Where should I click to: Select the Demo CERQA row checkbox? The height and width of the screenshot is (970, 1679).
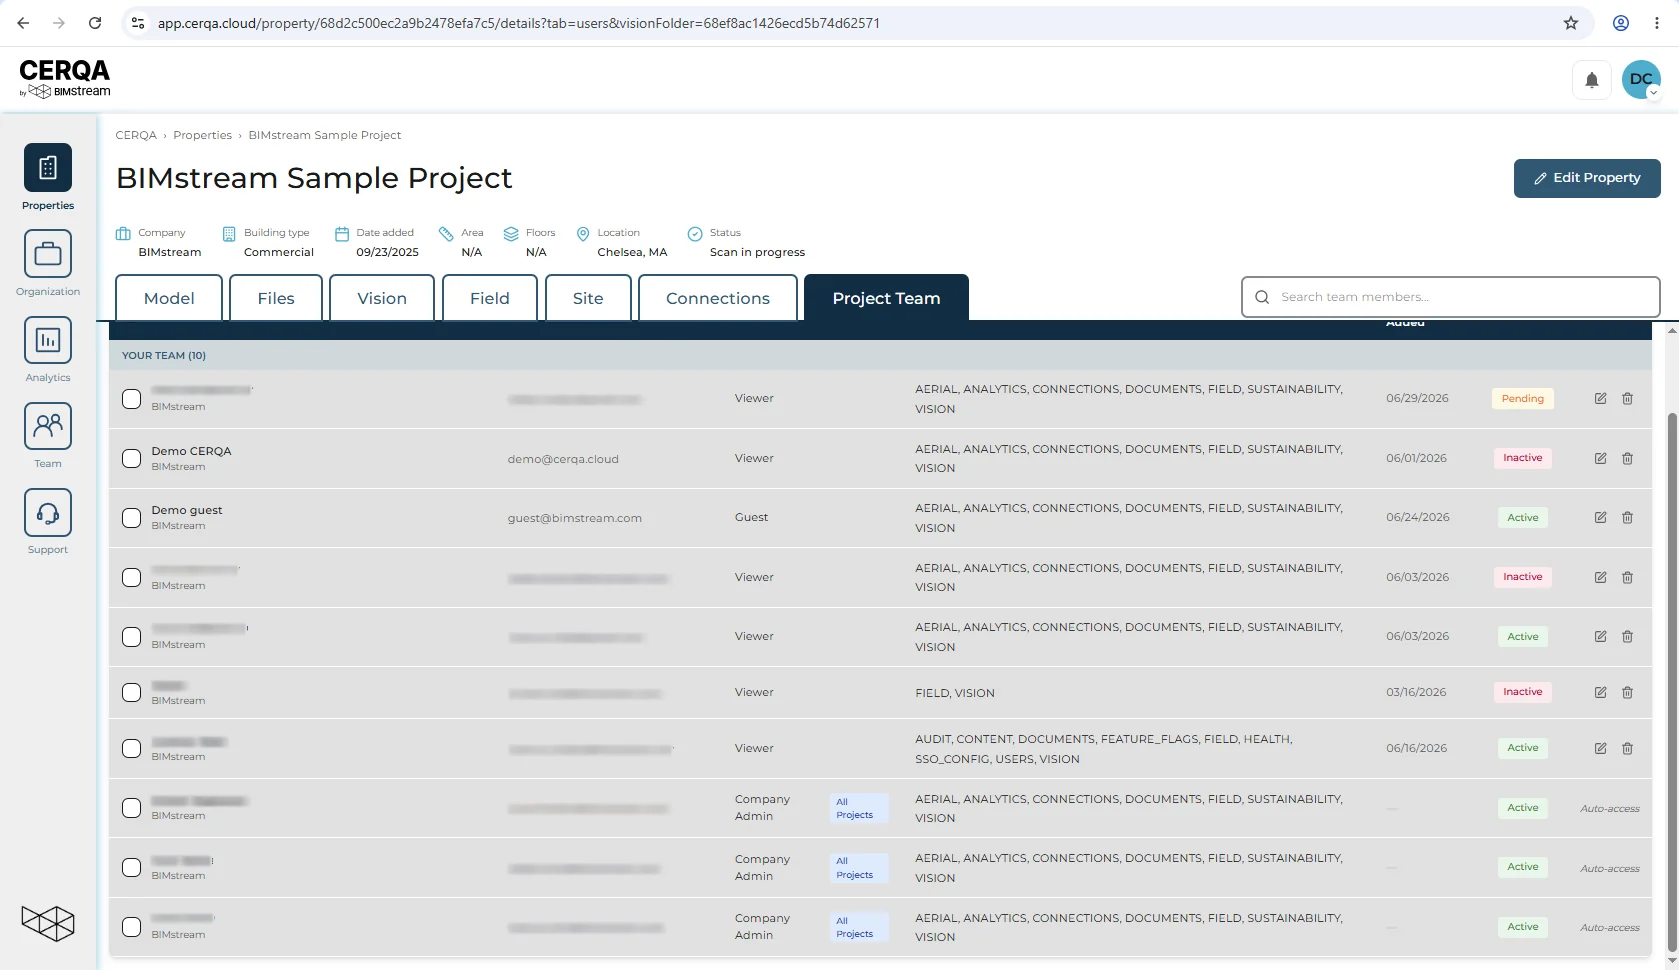click(131, 458)
